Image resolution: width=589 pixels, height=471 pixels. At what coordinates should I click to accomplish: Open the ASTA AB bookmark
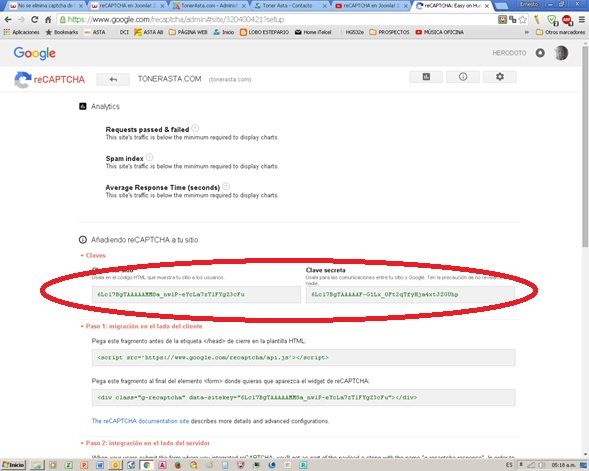point(149,32)
